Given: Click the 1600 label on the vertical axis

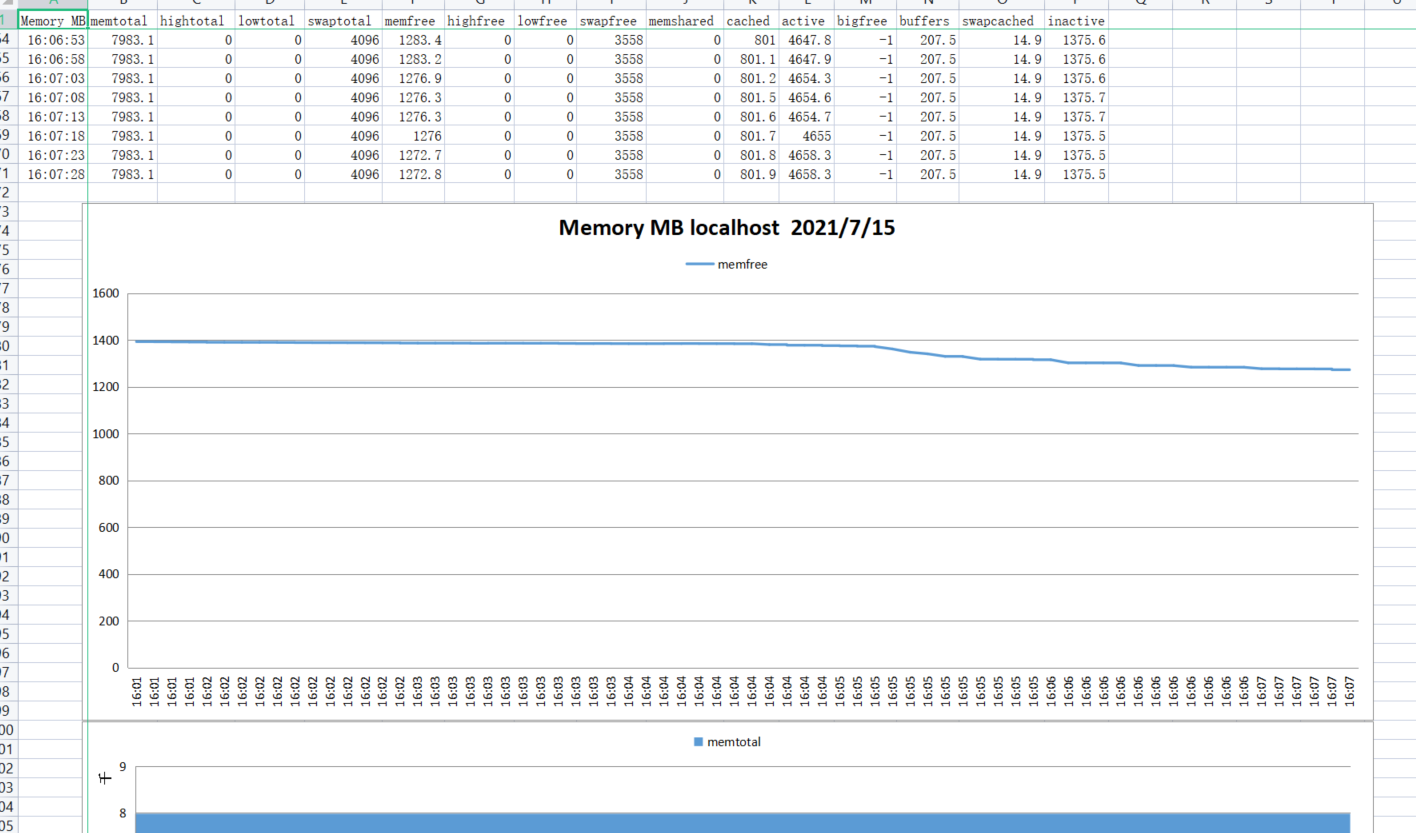Looking at the screenshot, I should (x=106, y=294).
